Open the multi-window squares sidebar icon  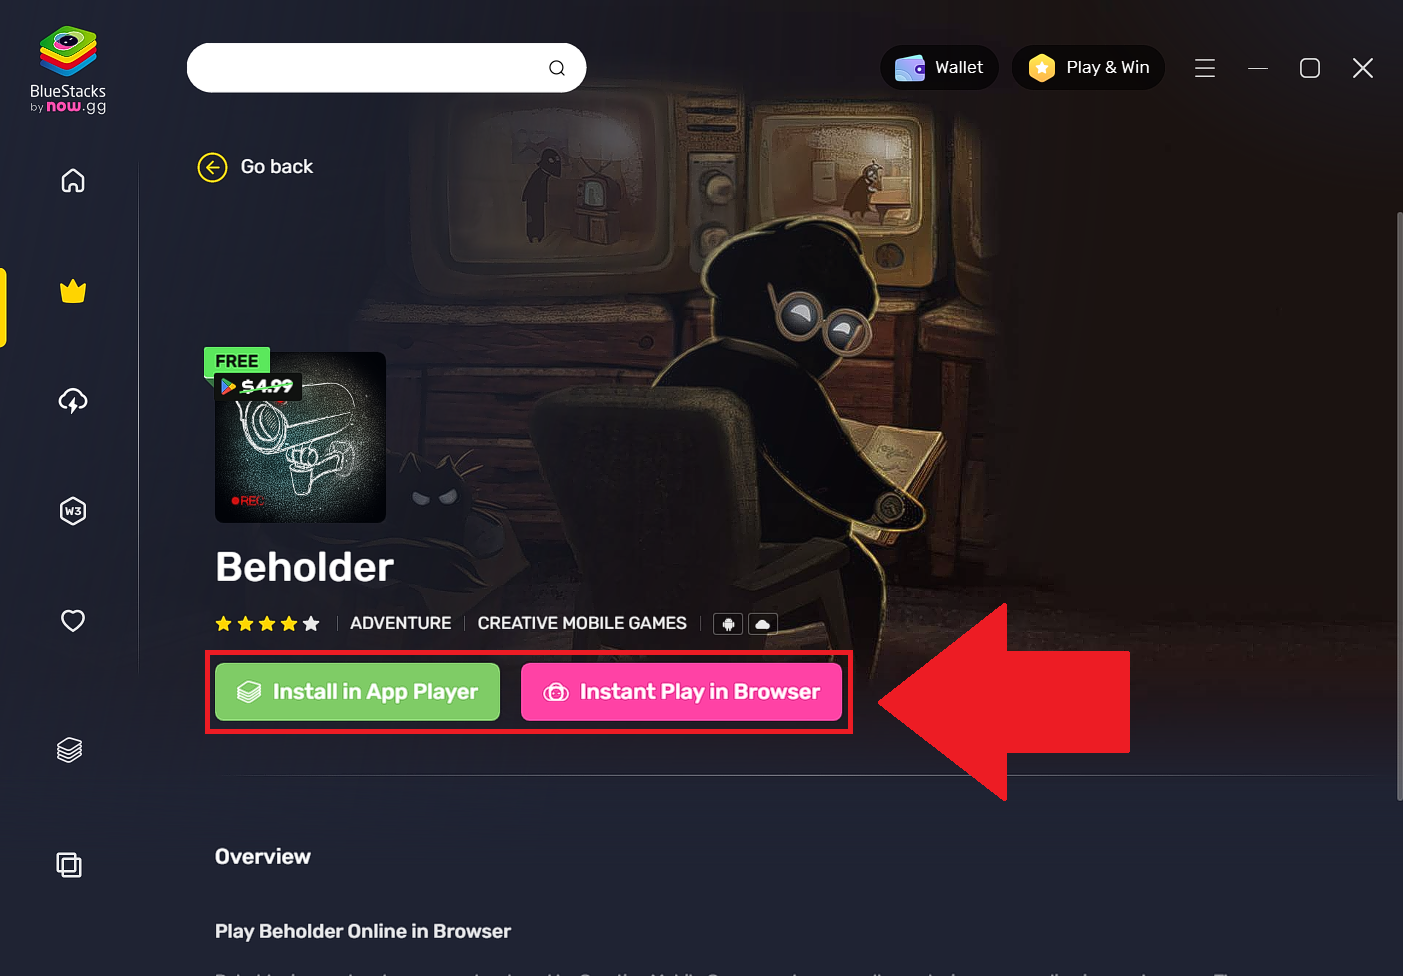(x=69, y=865)
